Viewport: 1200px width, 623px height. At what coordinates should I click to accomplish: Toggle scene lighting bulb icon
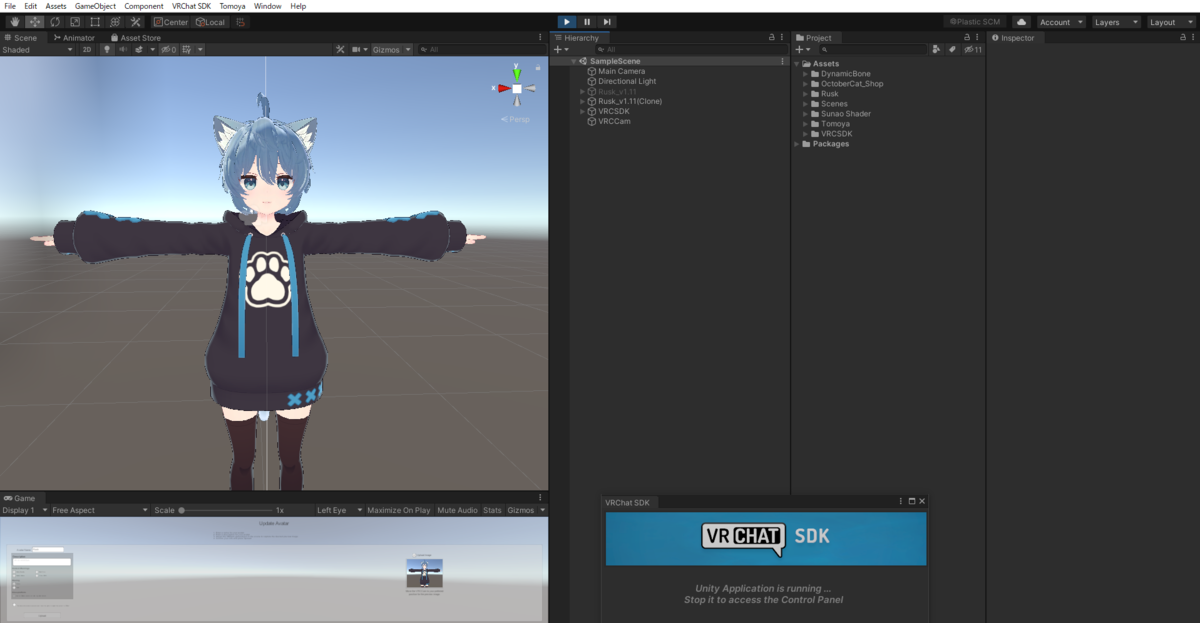point(107,49)
